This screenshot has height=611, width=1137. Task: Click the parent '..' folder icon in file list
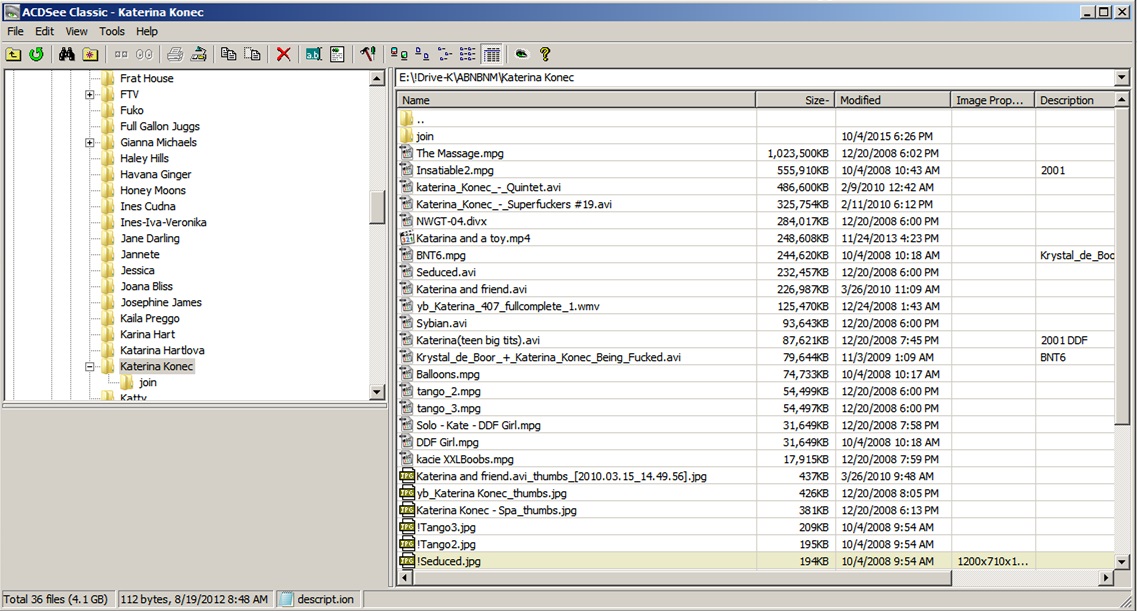coord(406,118)
